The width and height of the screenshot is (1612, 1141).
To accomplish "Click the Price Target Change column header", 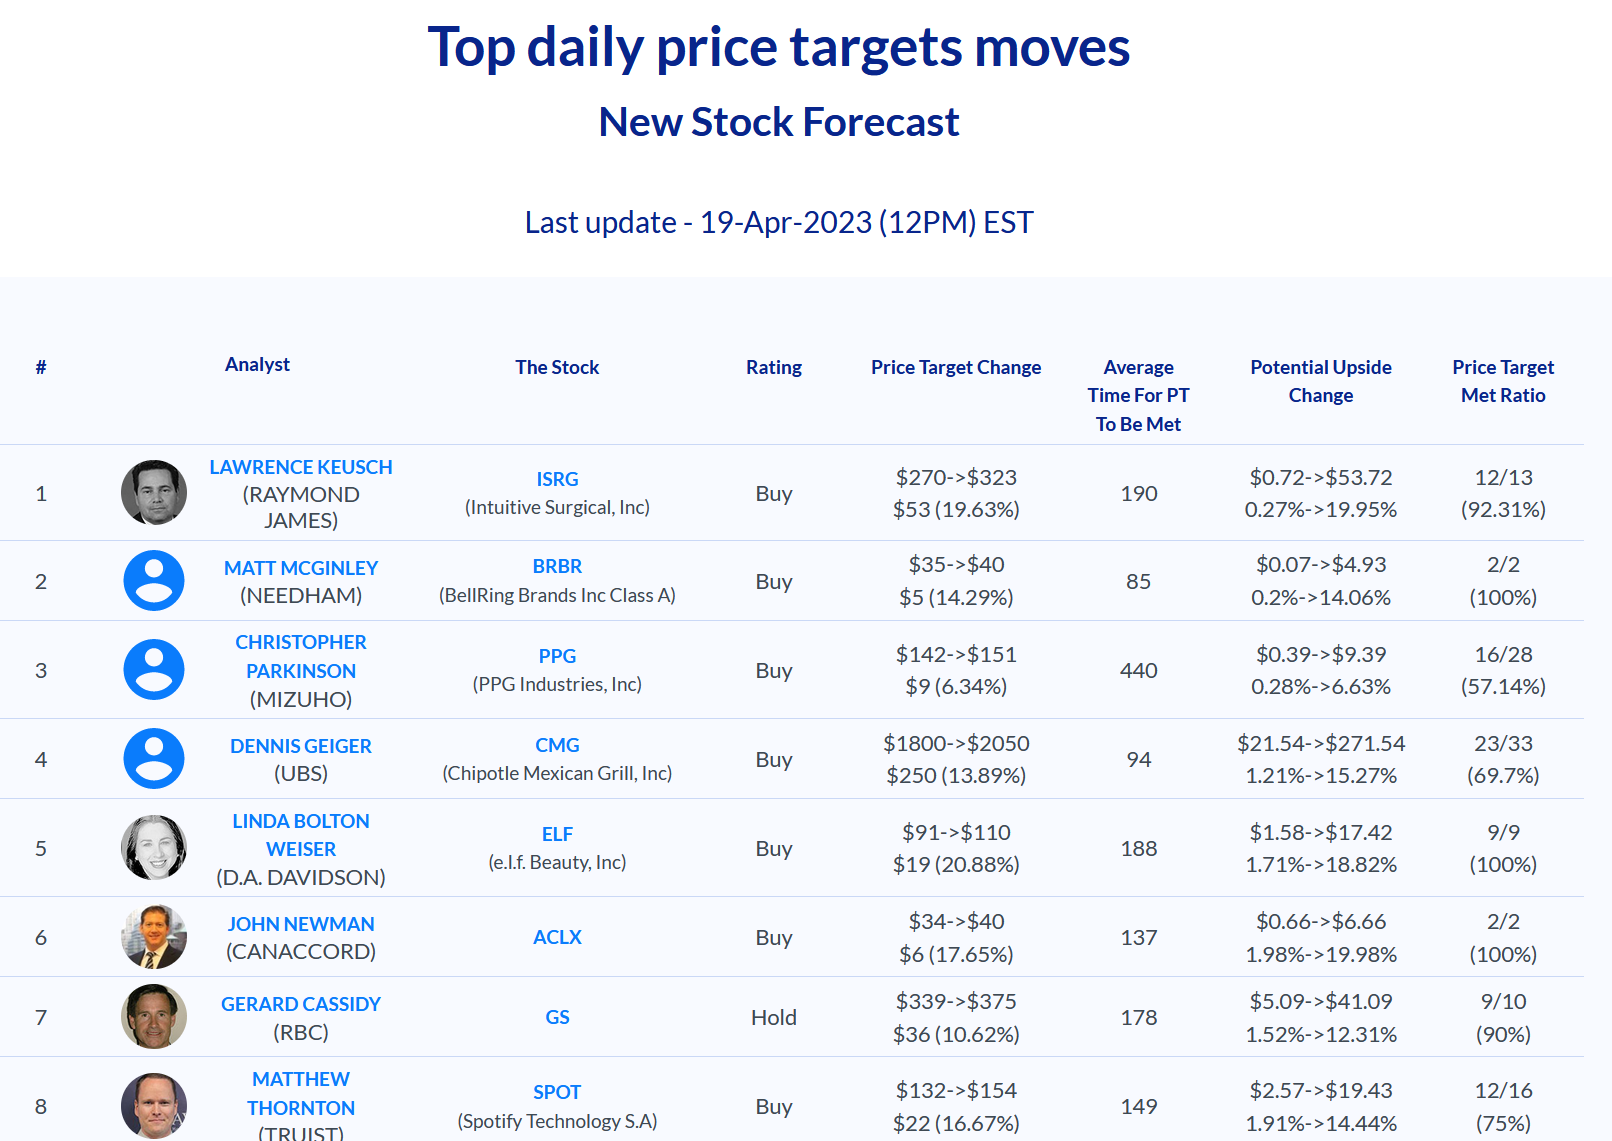I will tap(956, 367).
